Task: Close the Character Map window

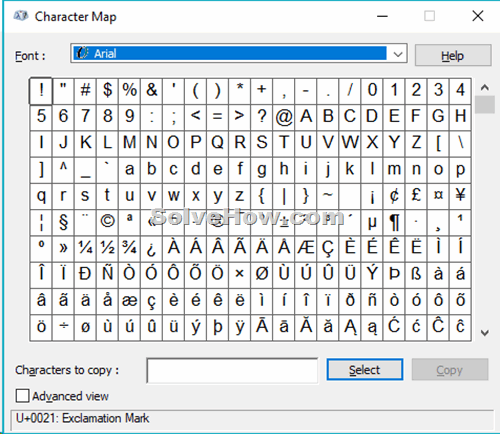Action: (x=478, y=16)
